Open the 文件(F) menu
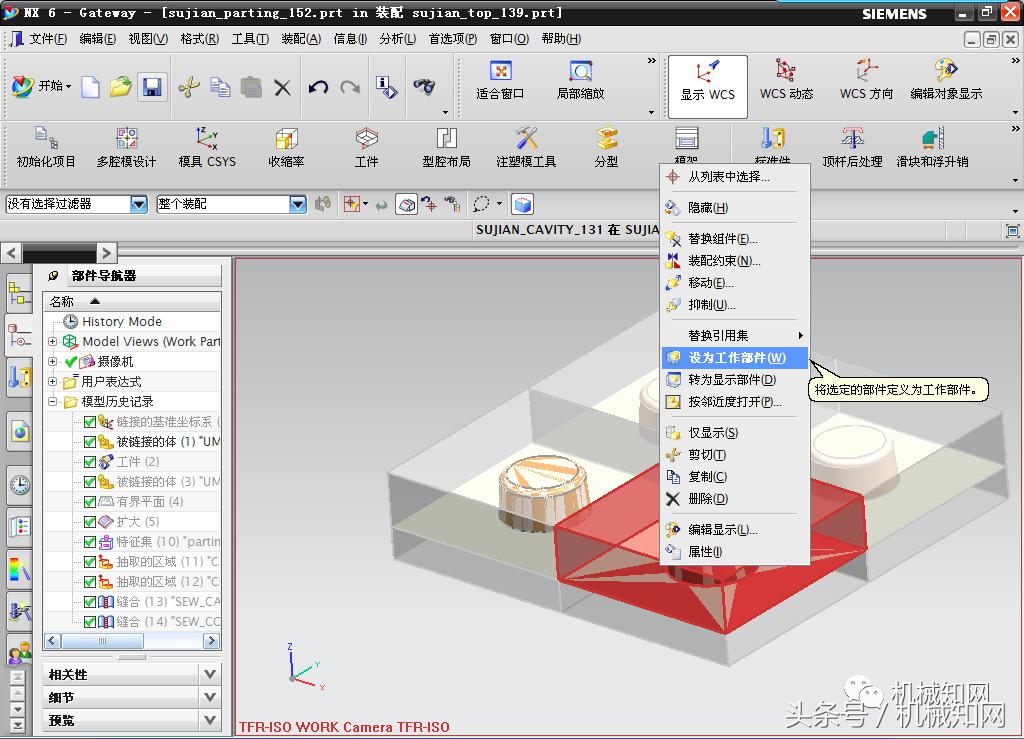 pos(48,39)
